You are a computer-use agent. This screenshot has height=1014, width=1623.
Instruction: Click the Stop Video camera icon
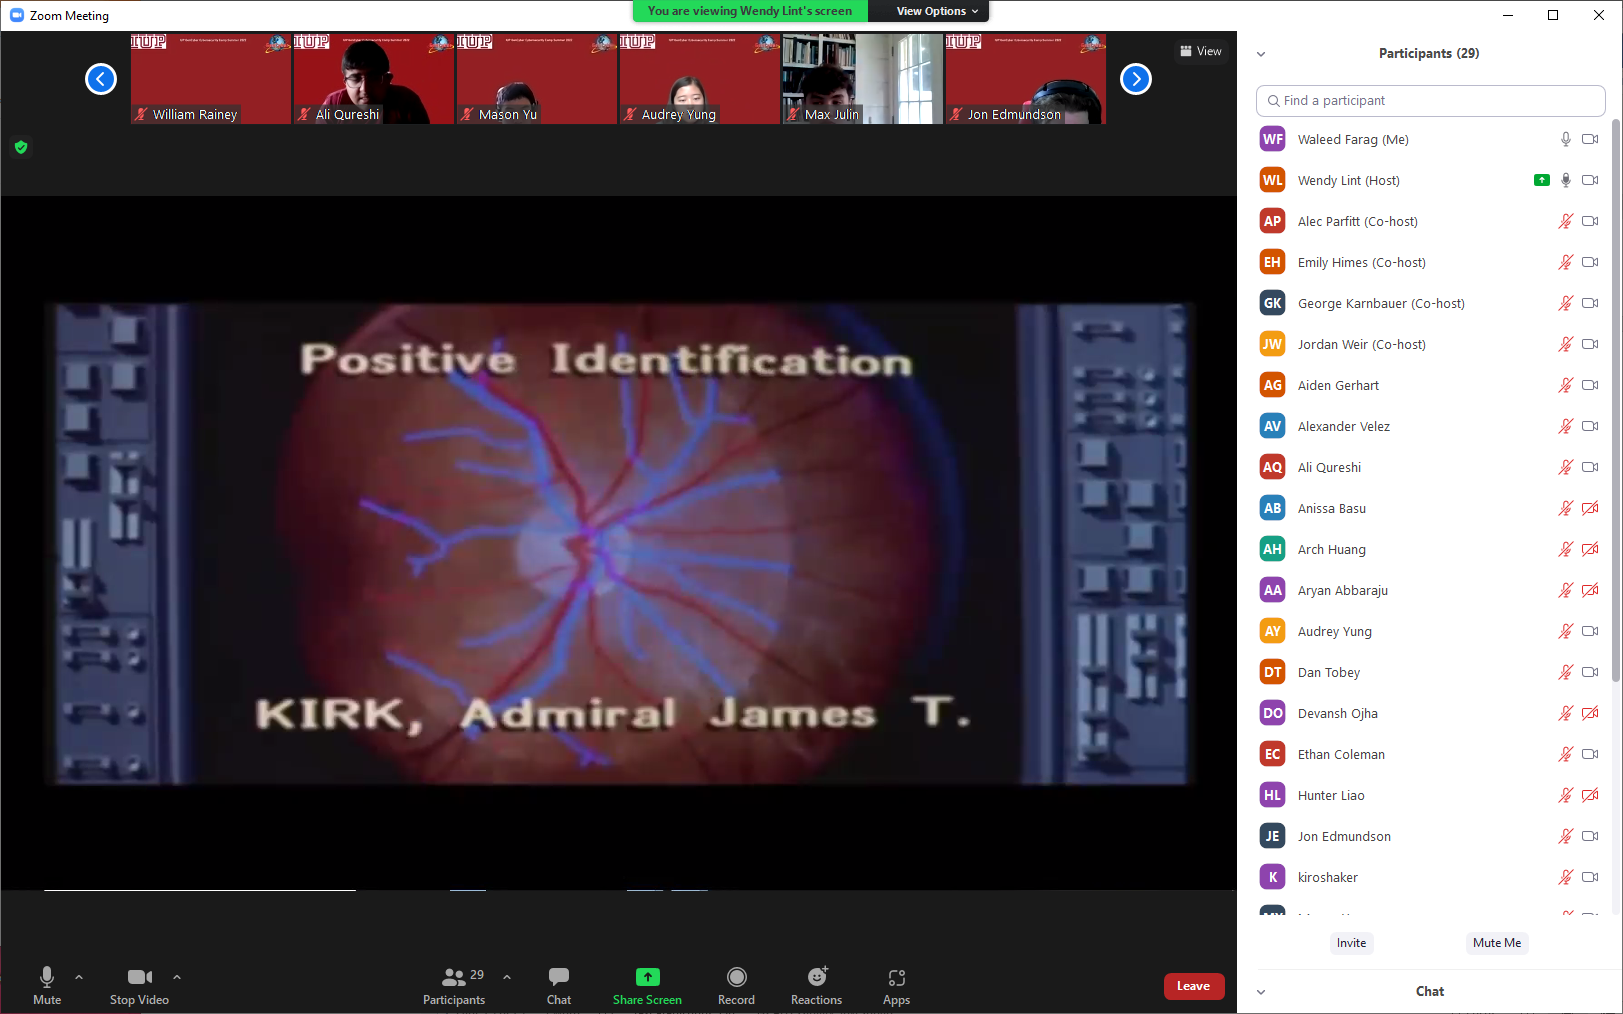140,977
